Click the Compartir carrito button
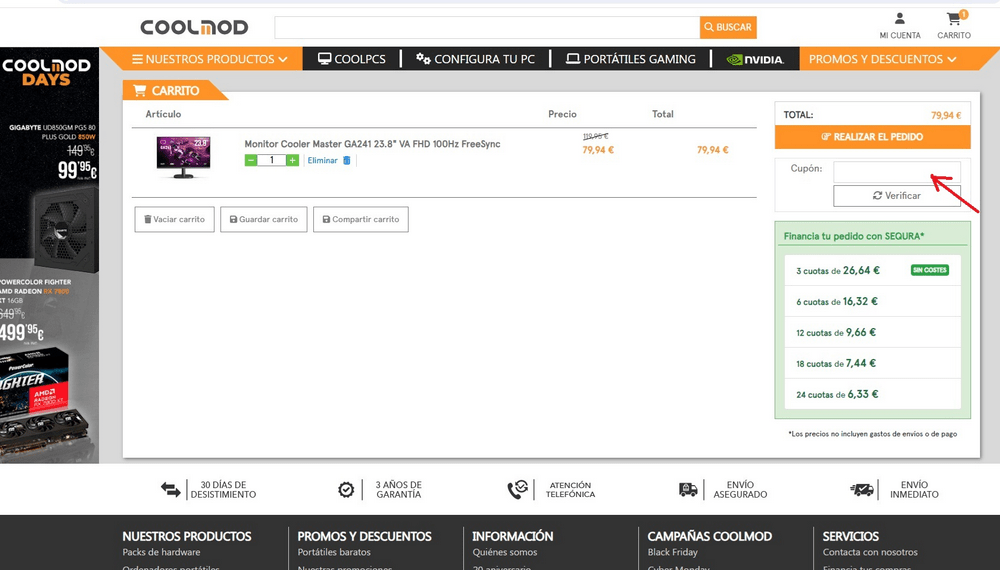The height and width of the screenshot is (570, 1000). [x=360, y=219]
